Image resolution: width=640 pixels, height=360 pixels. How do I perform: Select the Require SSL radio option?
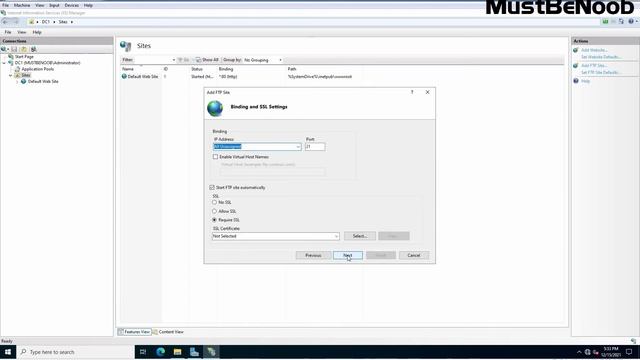coord(214,220)
